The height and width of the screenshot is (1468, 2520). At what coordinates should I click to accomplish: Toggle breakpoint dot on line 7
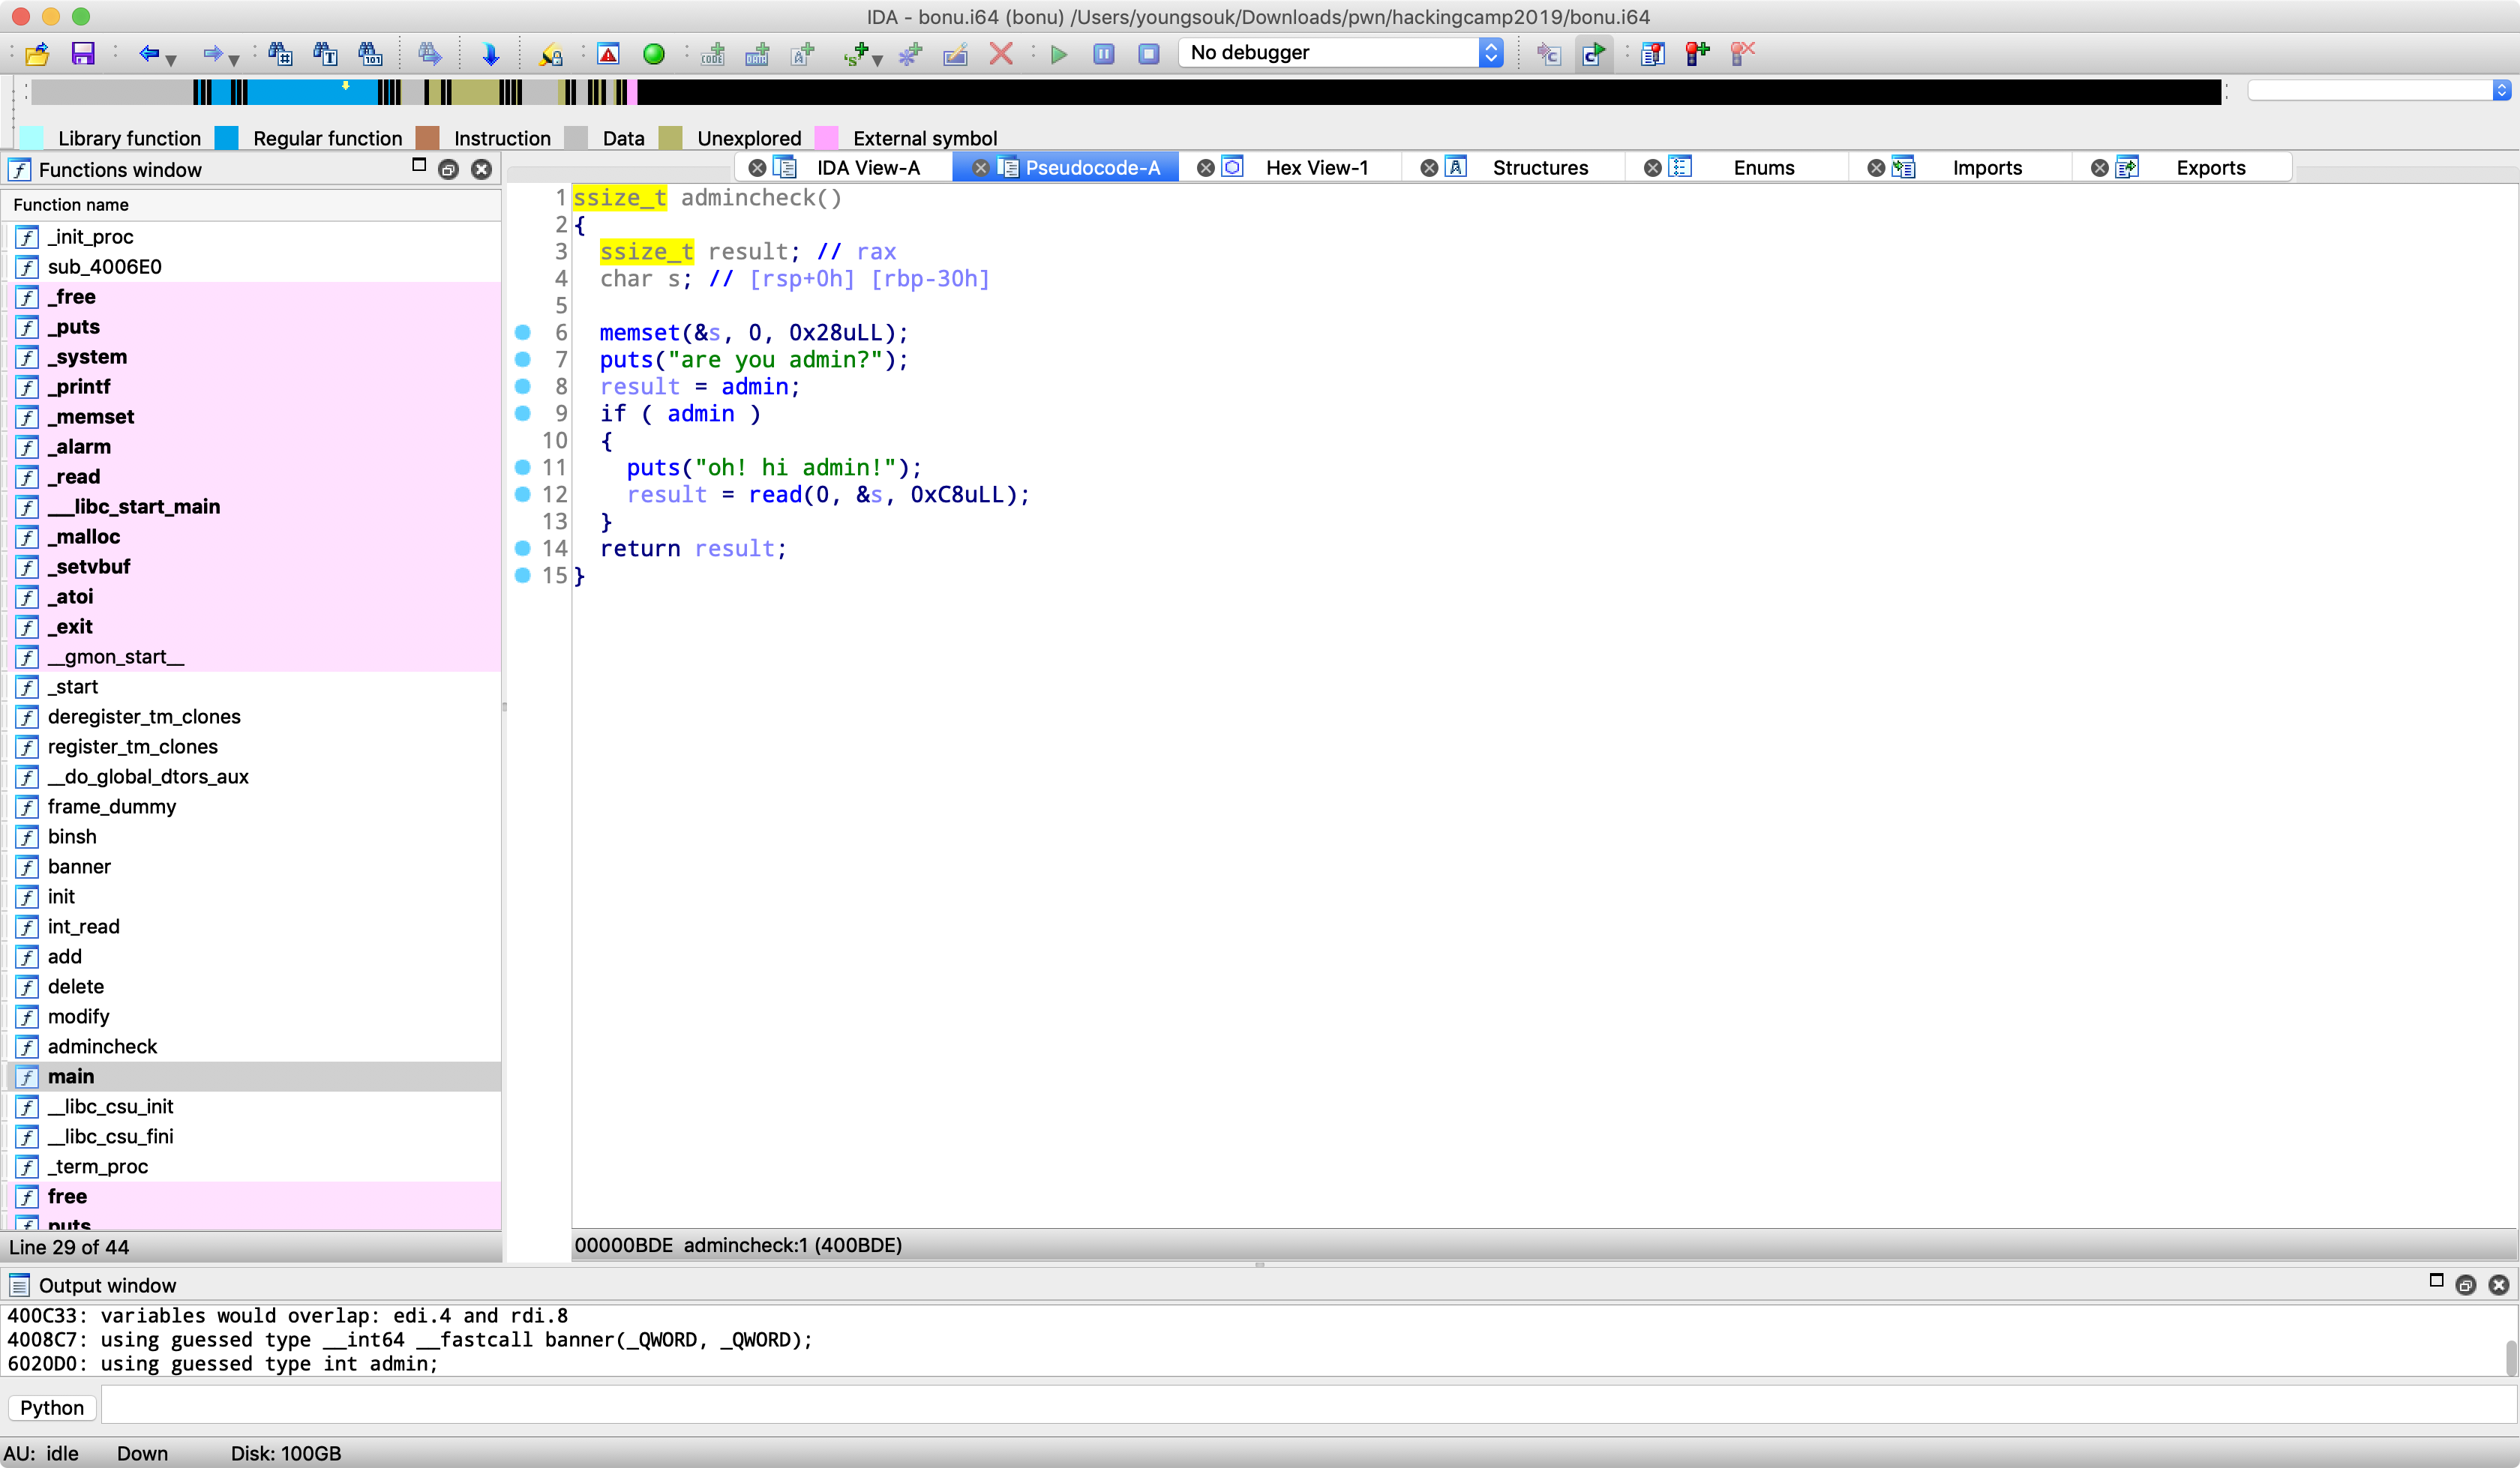[x=523, y=359]
